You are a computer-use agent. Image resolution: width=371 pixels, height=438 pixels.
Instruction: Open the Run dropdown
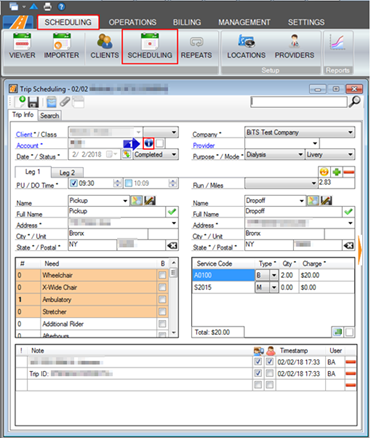[314, 183]
